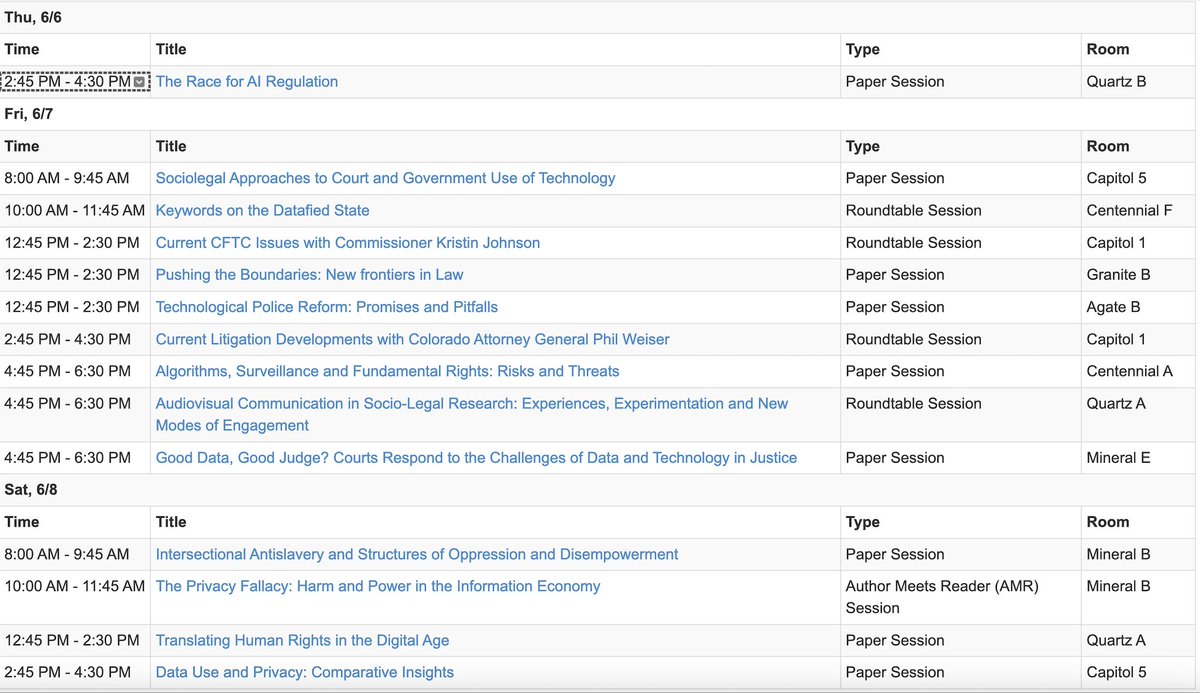
Task: Open The Privacy Fallacy session link
Action: point(378,586)
